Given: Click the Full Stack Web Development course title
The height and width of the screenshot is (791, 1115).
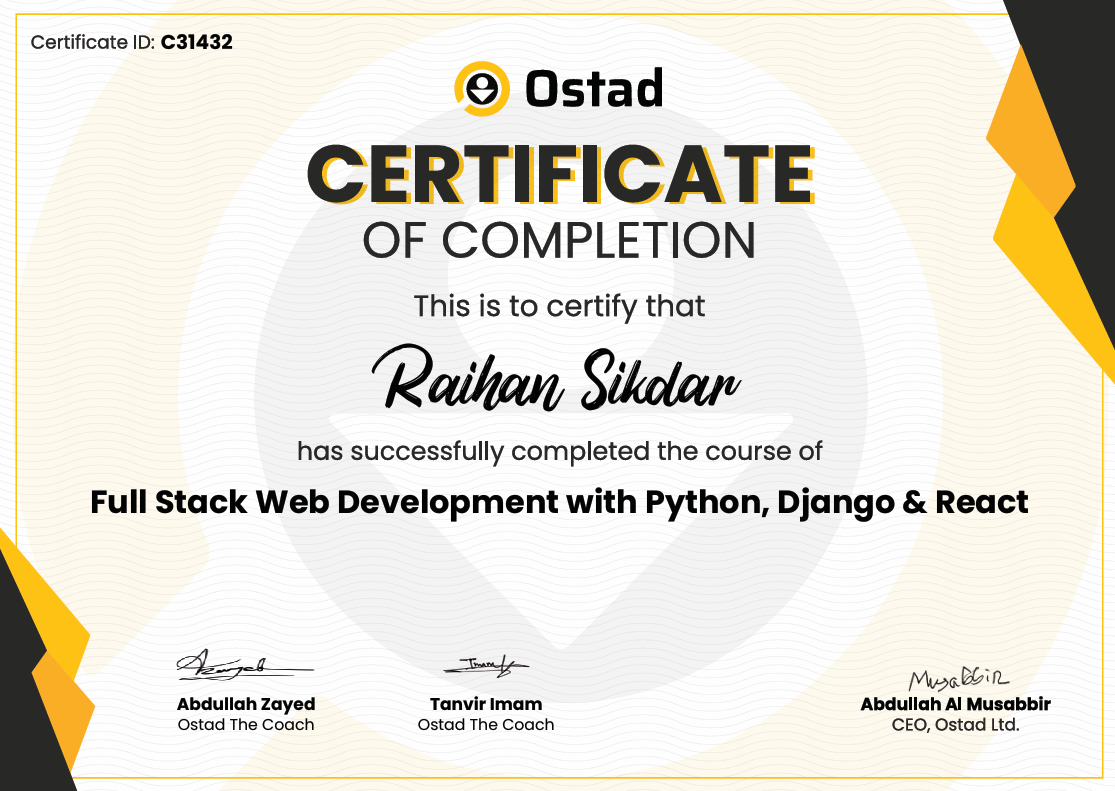Looking at the screenshot, I should click(559, 502).
